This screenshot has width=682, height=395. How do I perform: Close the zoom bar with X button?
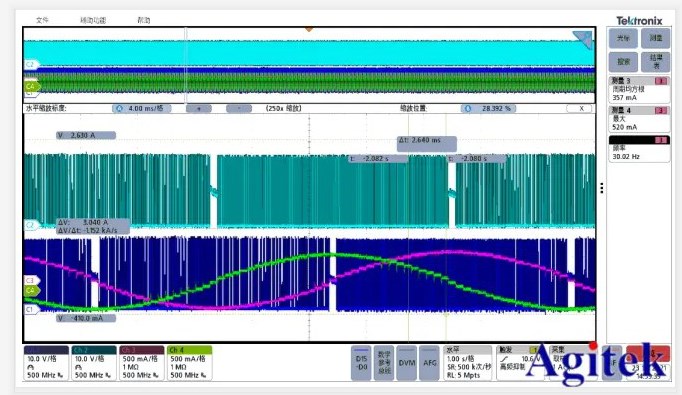pyautogui.click(x=580, y=108)
